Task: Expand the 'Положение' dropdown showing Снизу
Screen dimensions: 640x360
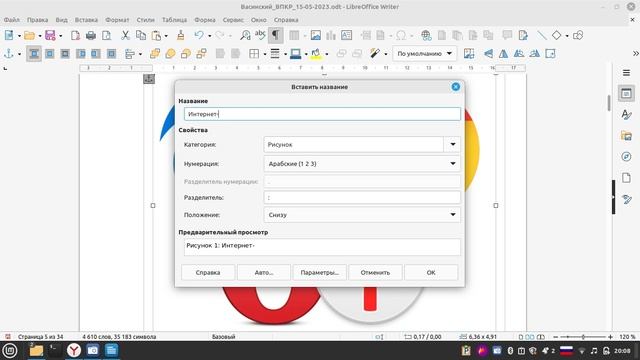Action: click(362, 215)
